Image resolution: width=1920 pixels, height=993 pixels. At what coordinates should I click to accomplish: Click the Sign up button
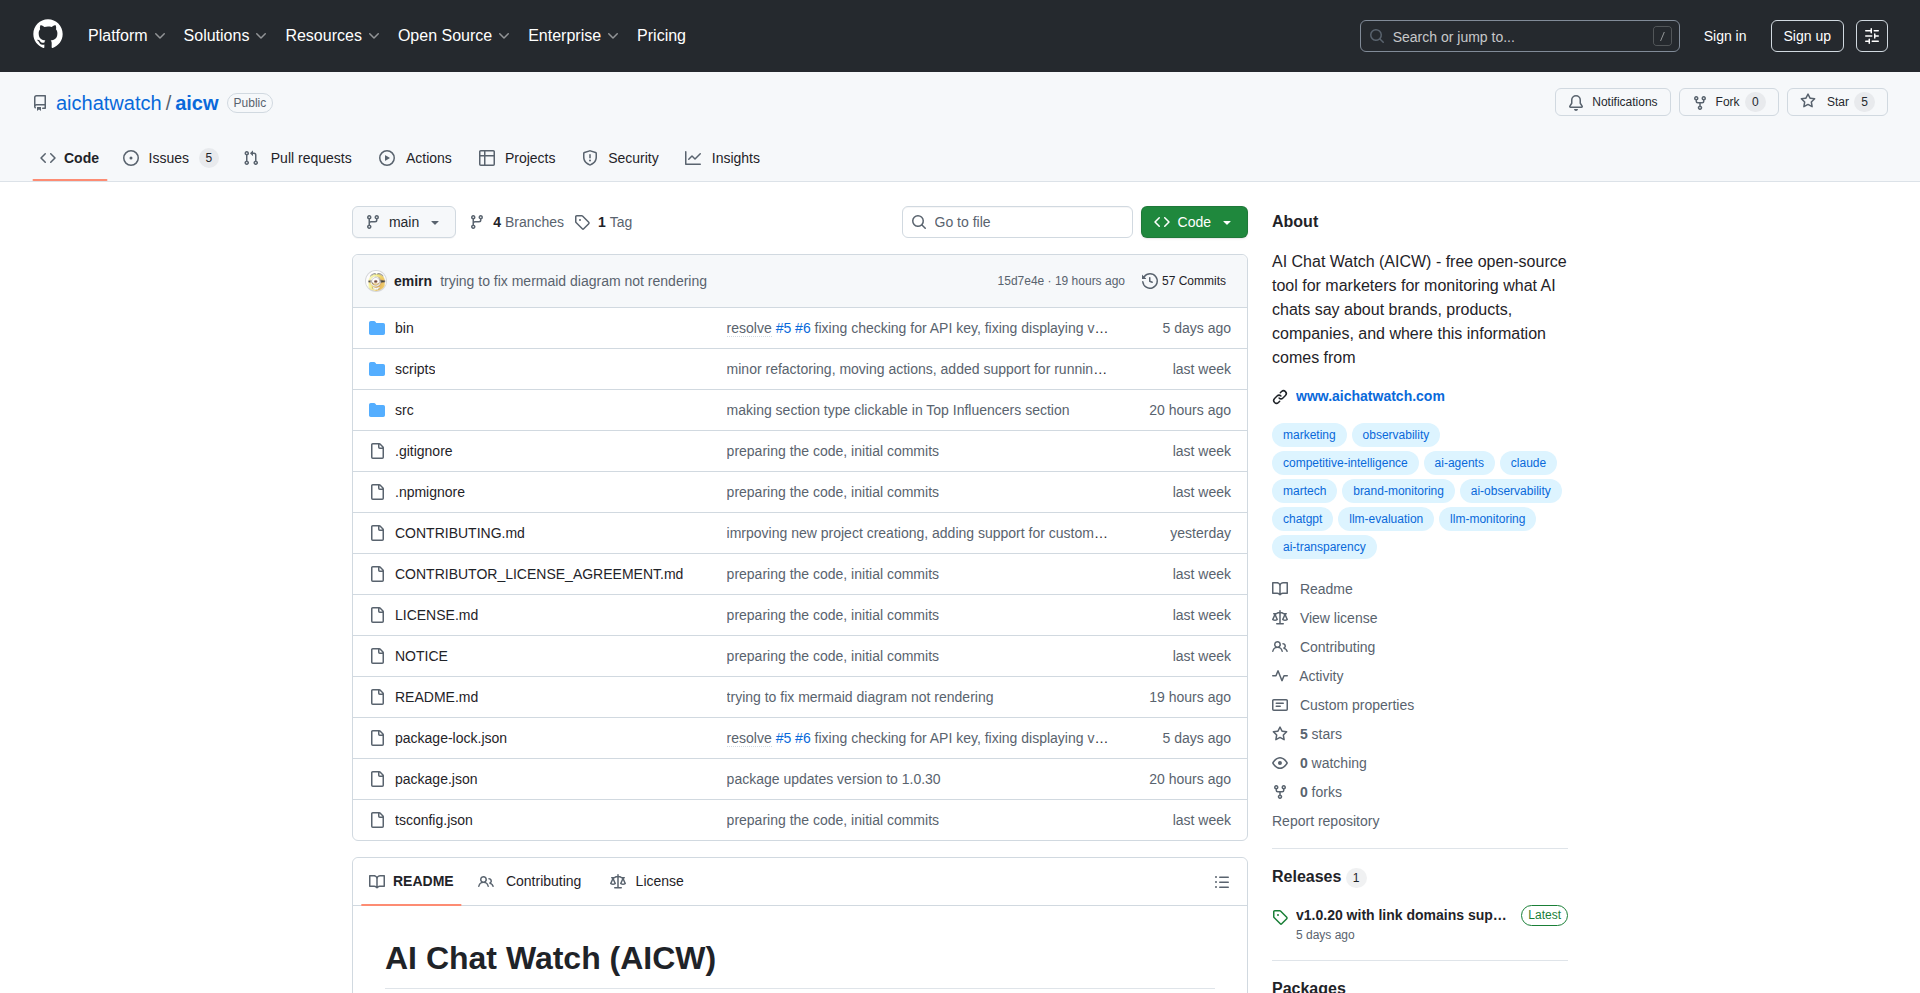coord(1806,36)
